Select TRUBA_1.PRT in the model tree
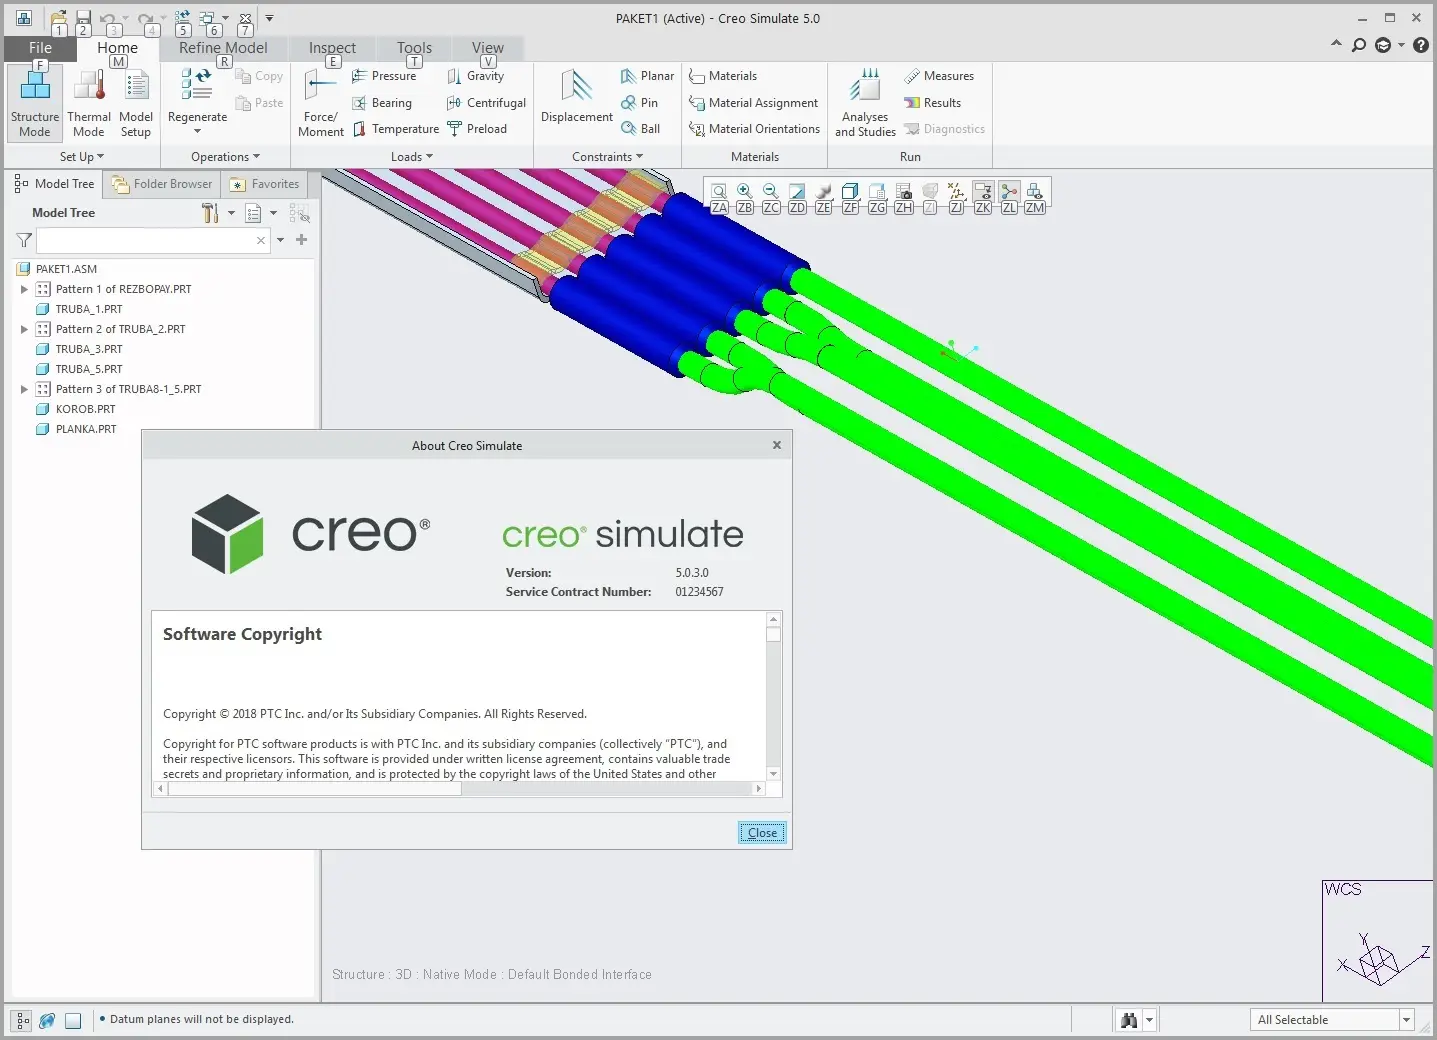 tap(89, 309)
